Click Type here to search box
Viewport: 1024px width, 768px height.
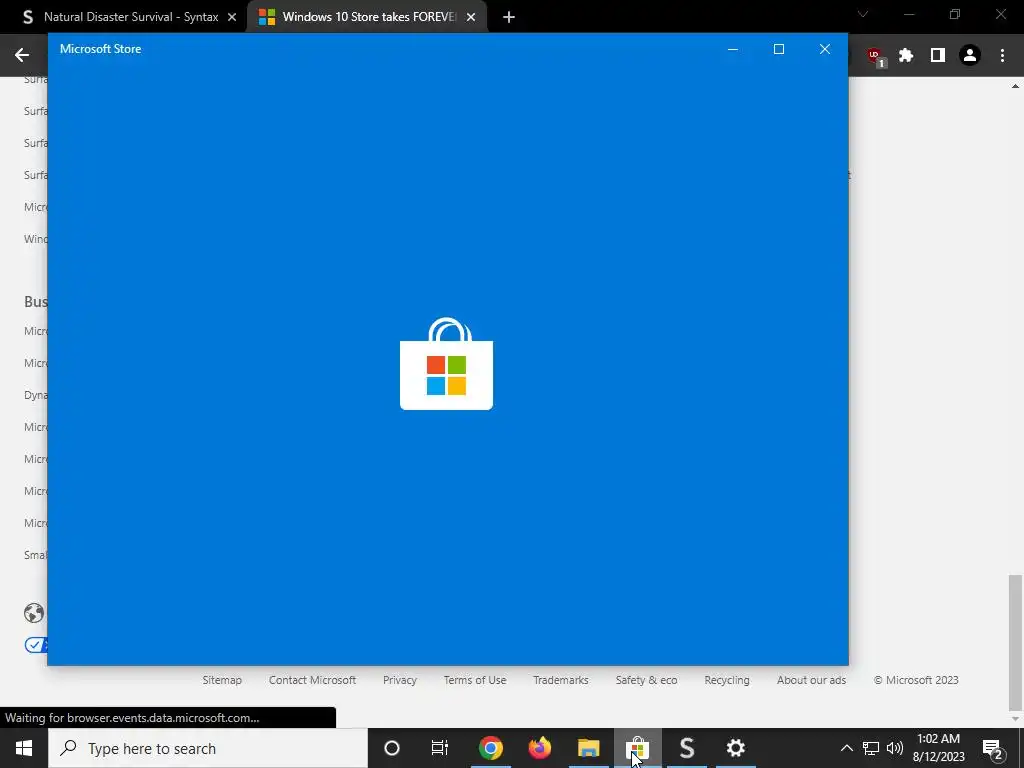click(x=208, y=748)
